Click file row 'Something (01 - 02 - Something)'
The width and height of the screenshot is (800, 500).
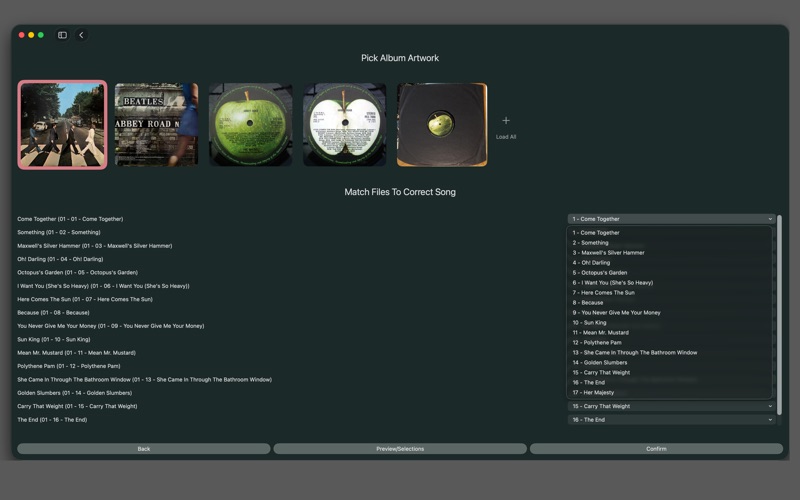[x=59, y=232]
